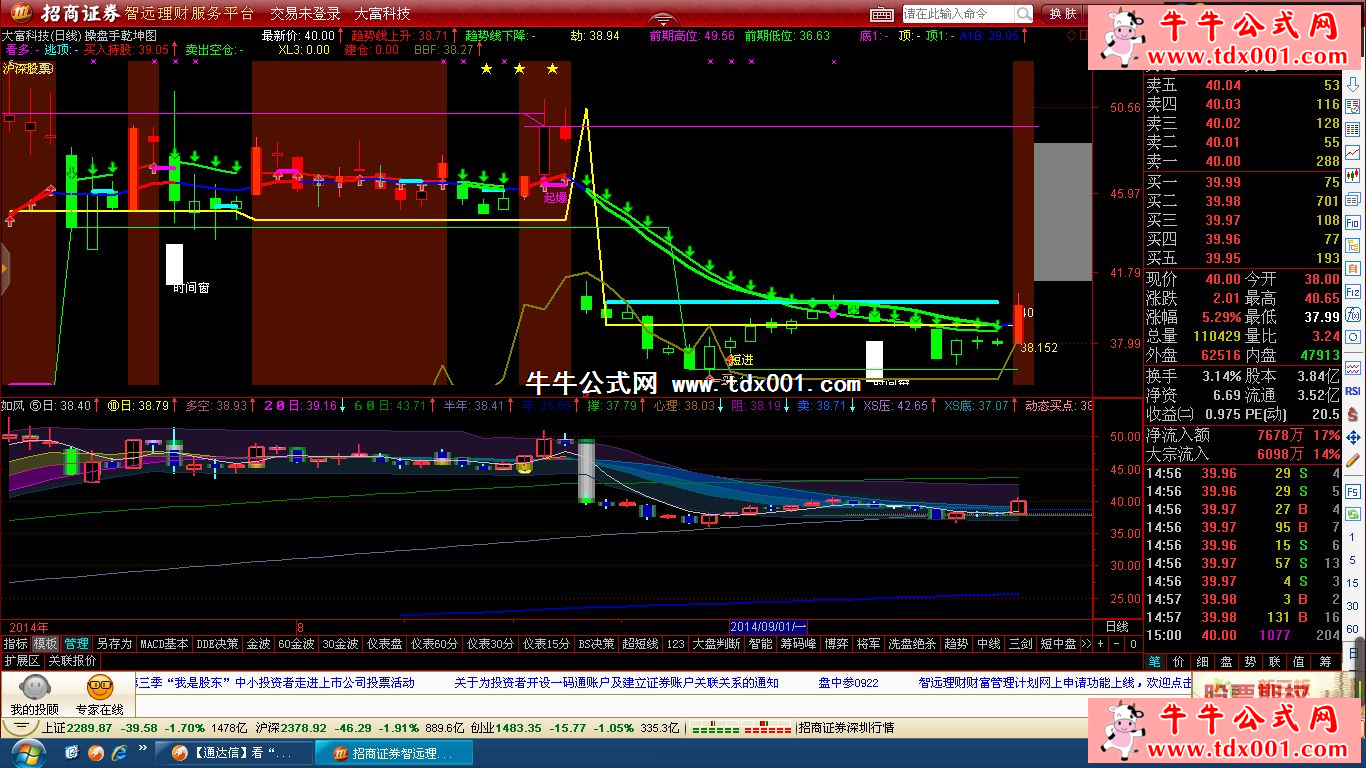This screenshot has height=768, width=1366.
Task: Type in the command input field
Action: coord(957,14)
